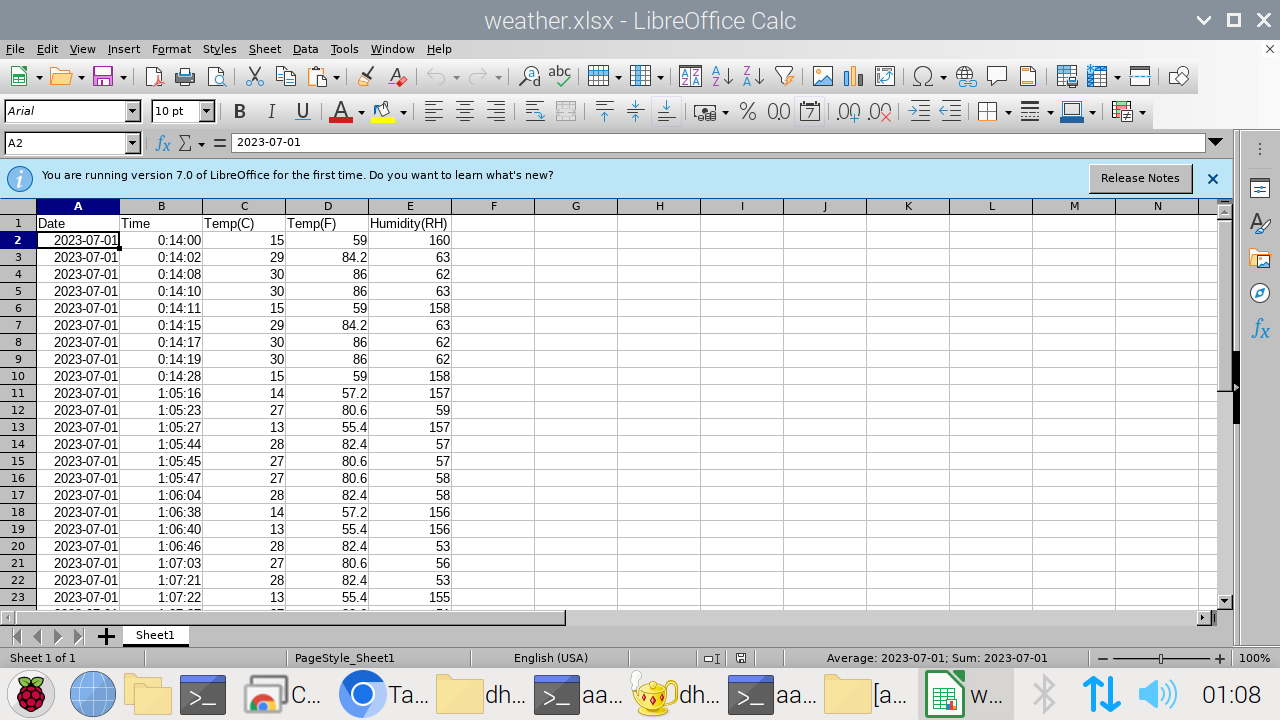Add a decimal place
The image size is (1280, 720).
[x=848, y=112]
